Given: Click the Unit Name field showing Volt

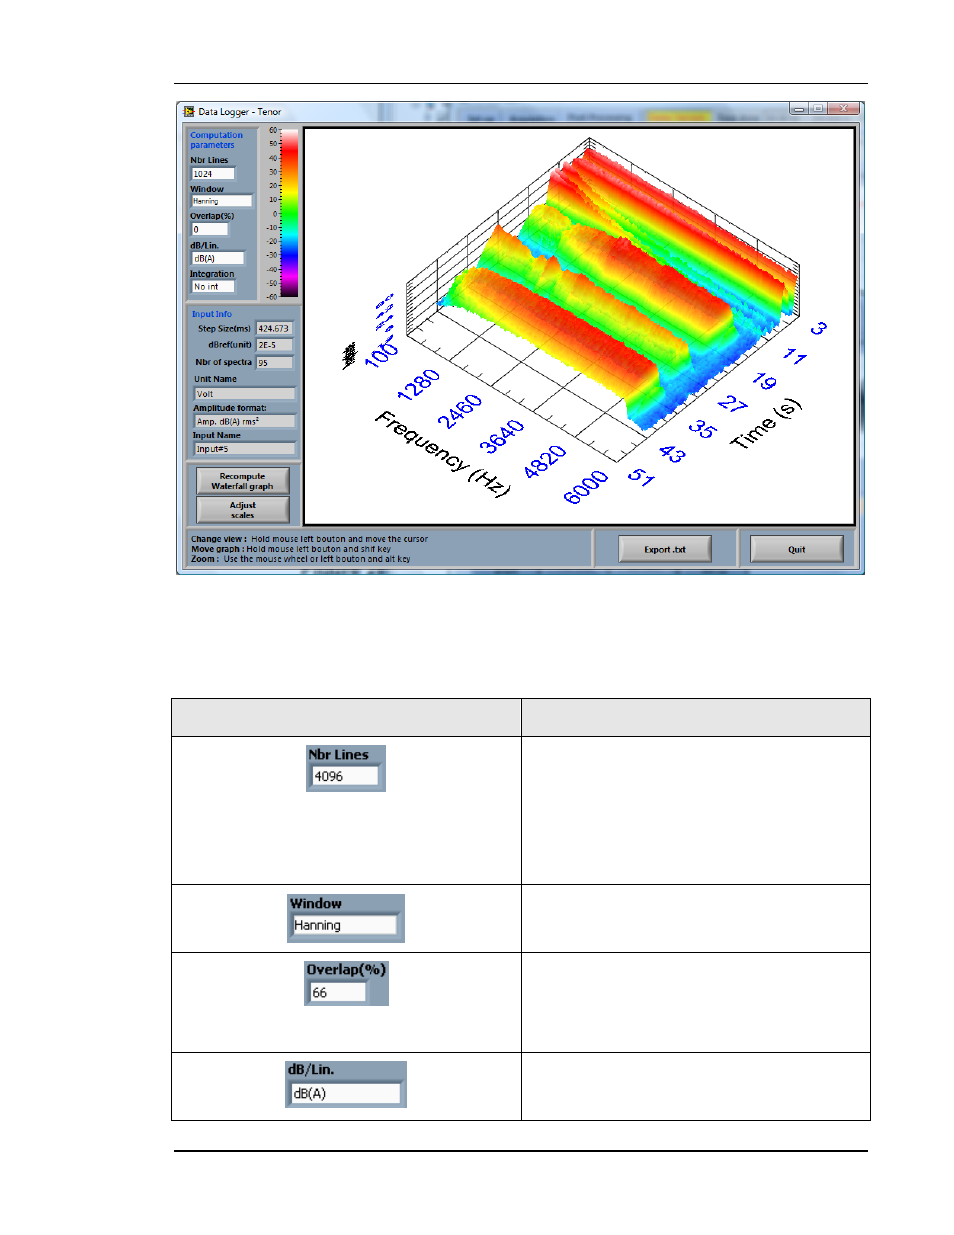Looking at the screenshot, I should tap(244, 394).
